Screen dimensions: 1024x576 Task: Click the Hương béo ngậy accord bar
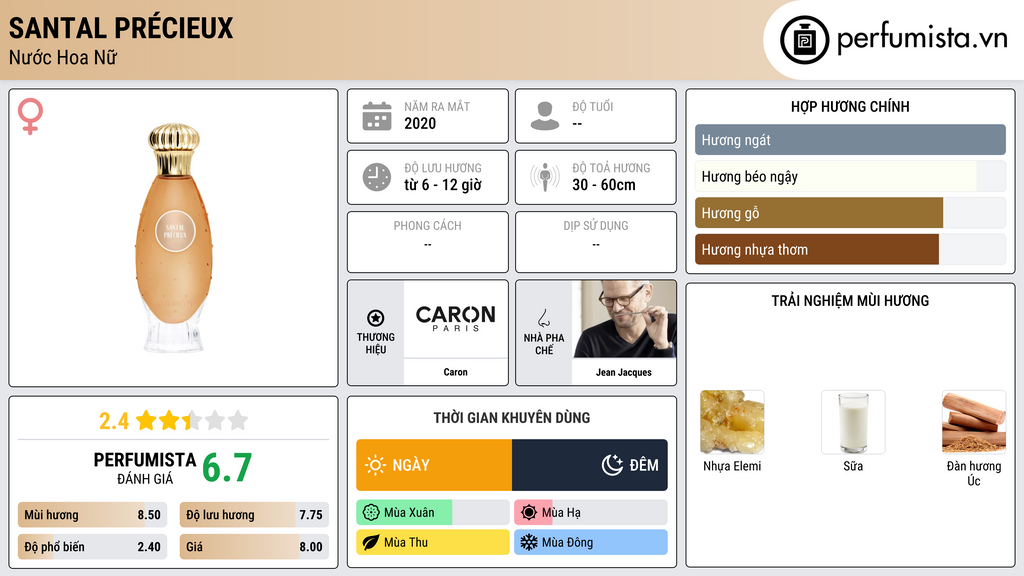pos(850,176)
